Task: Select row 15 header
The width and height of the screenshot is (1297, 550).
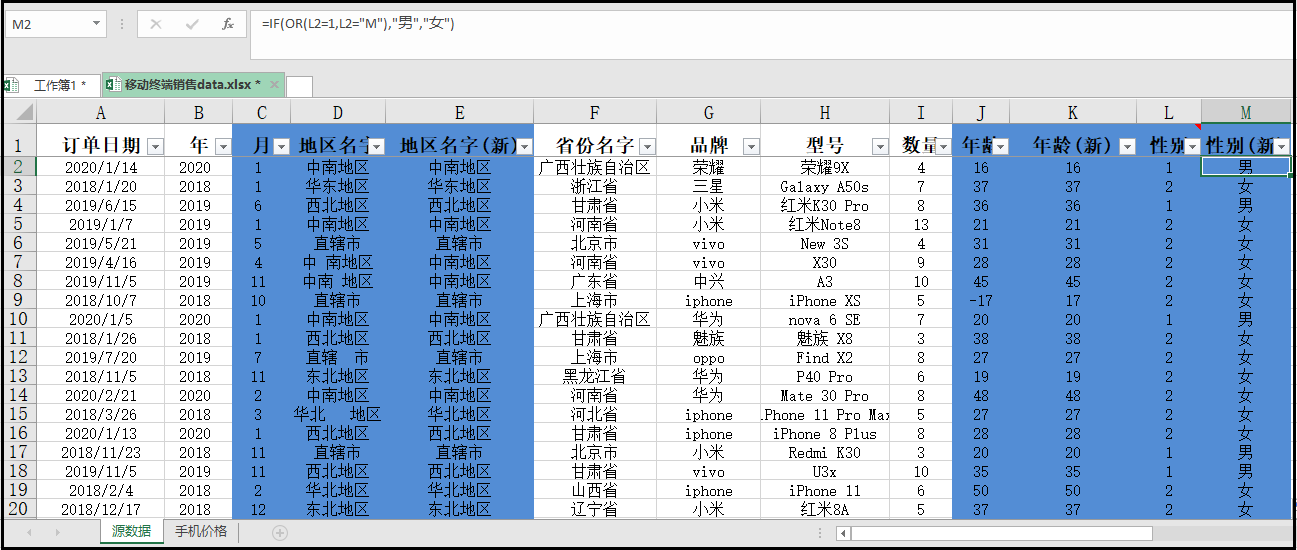Action: [19, 414]
